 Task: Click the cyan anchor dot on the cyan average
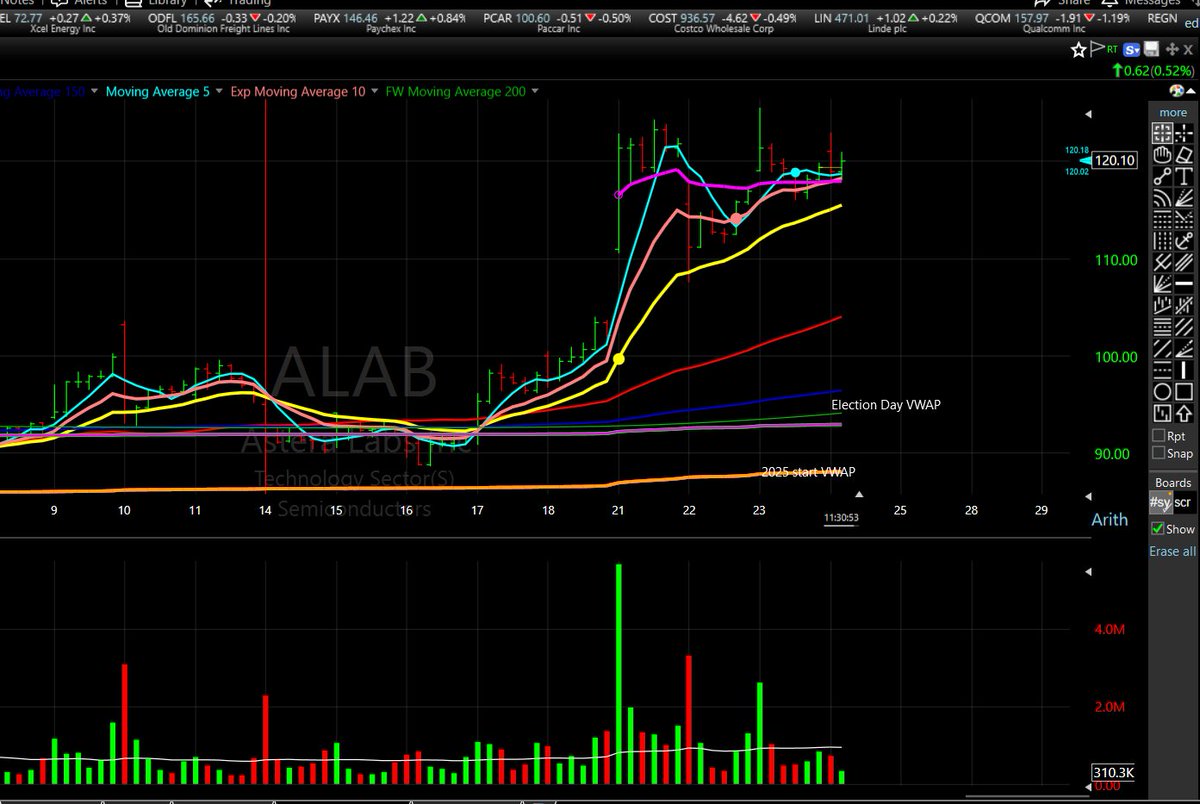point(795,173)
